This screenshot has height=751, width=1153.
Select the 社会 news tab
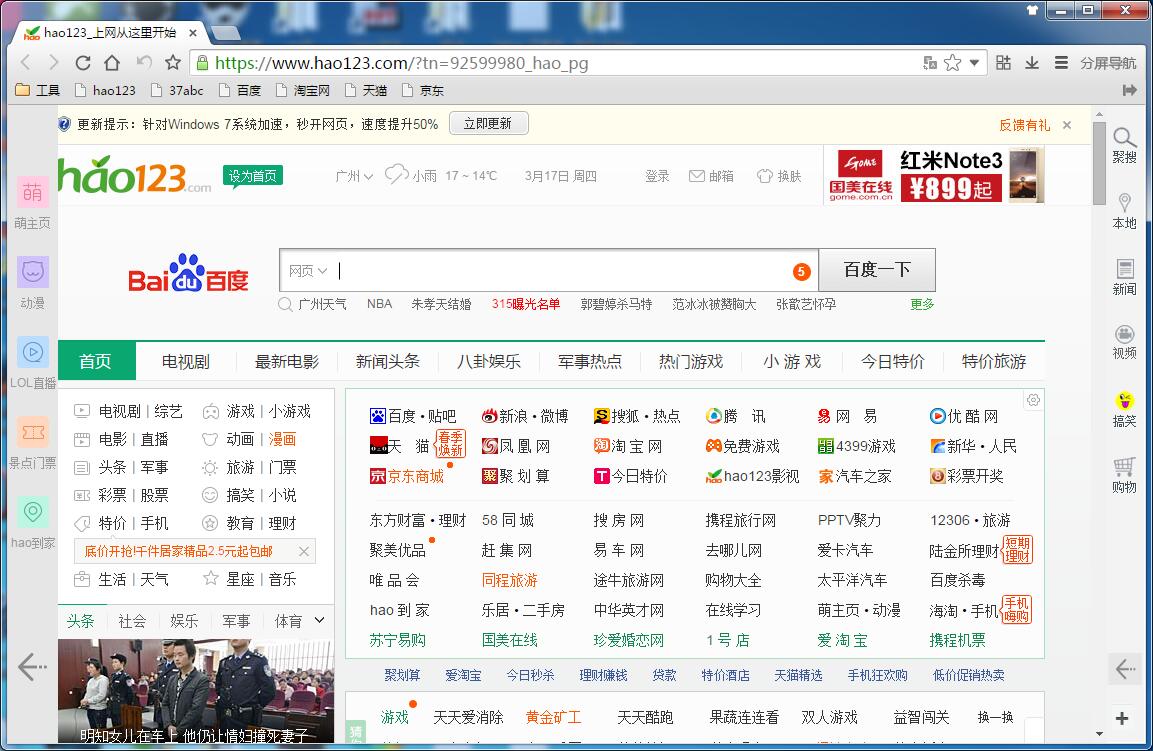(132, 621)
